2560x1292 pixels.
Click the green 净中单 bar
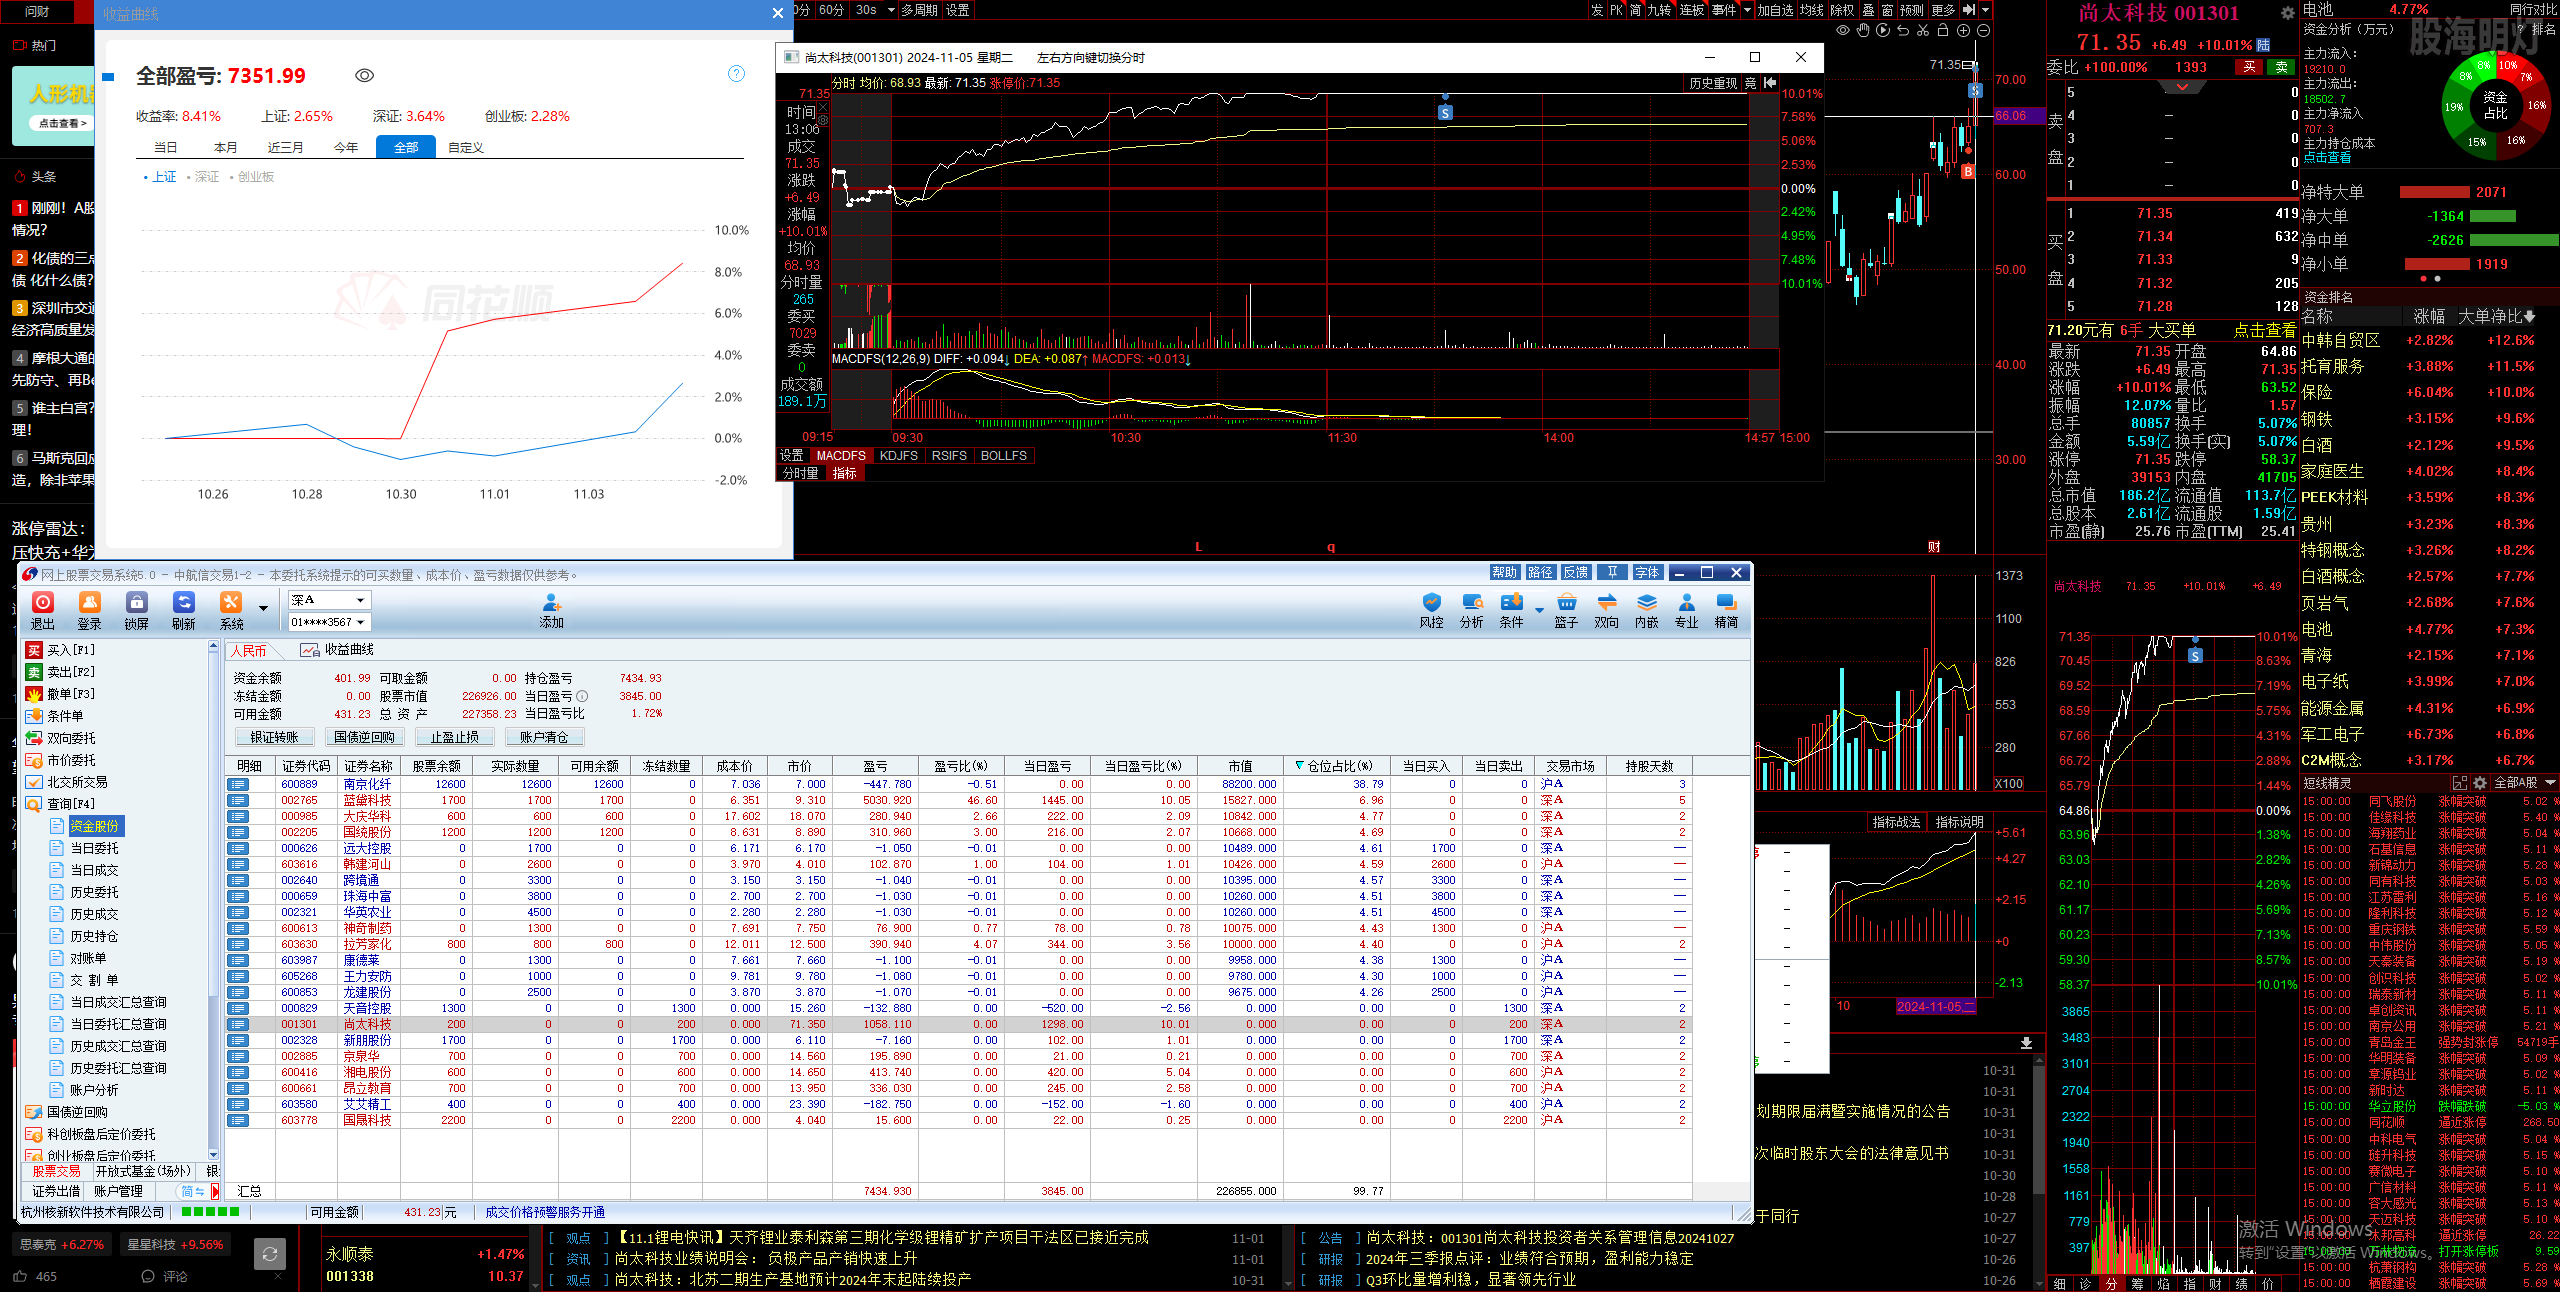click(2513, 240)
